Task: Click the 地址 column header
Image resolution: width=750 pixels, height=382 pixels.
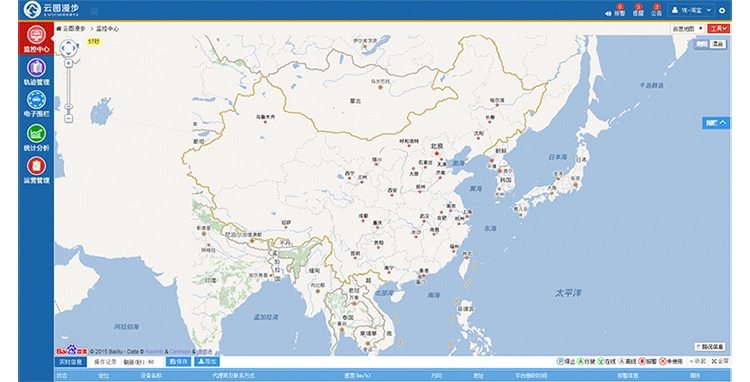Action: point(478,376)
